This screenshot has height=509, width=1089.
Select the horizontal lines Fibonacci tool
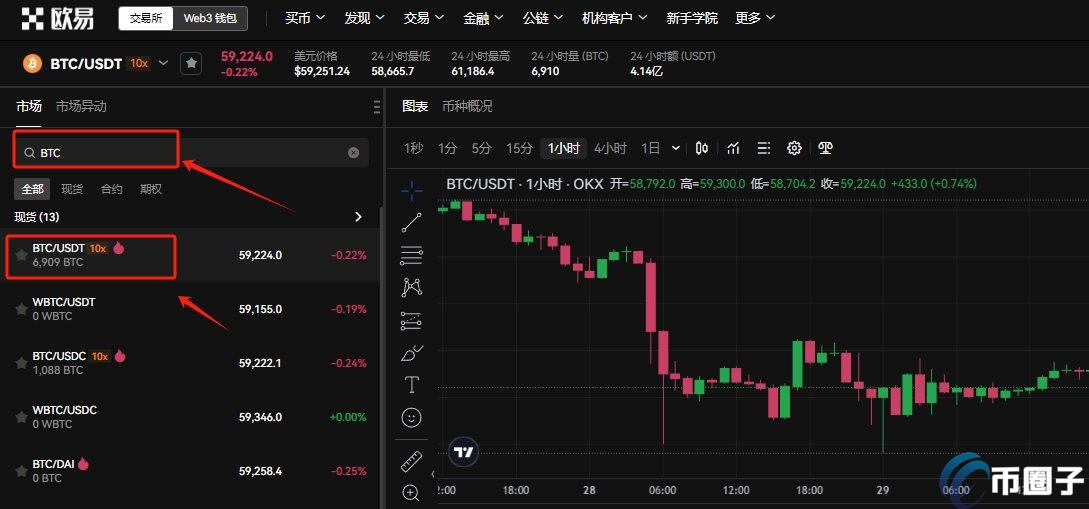click(x=412, y=256)
